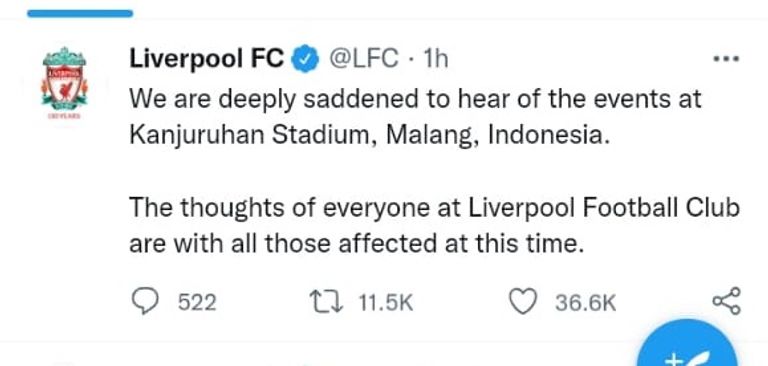Click the 1h tweet timestamp
The height and width of the screenshot is (366, 768).
(435, 59)
